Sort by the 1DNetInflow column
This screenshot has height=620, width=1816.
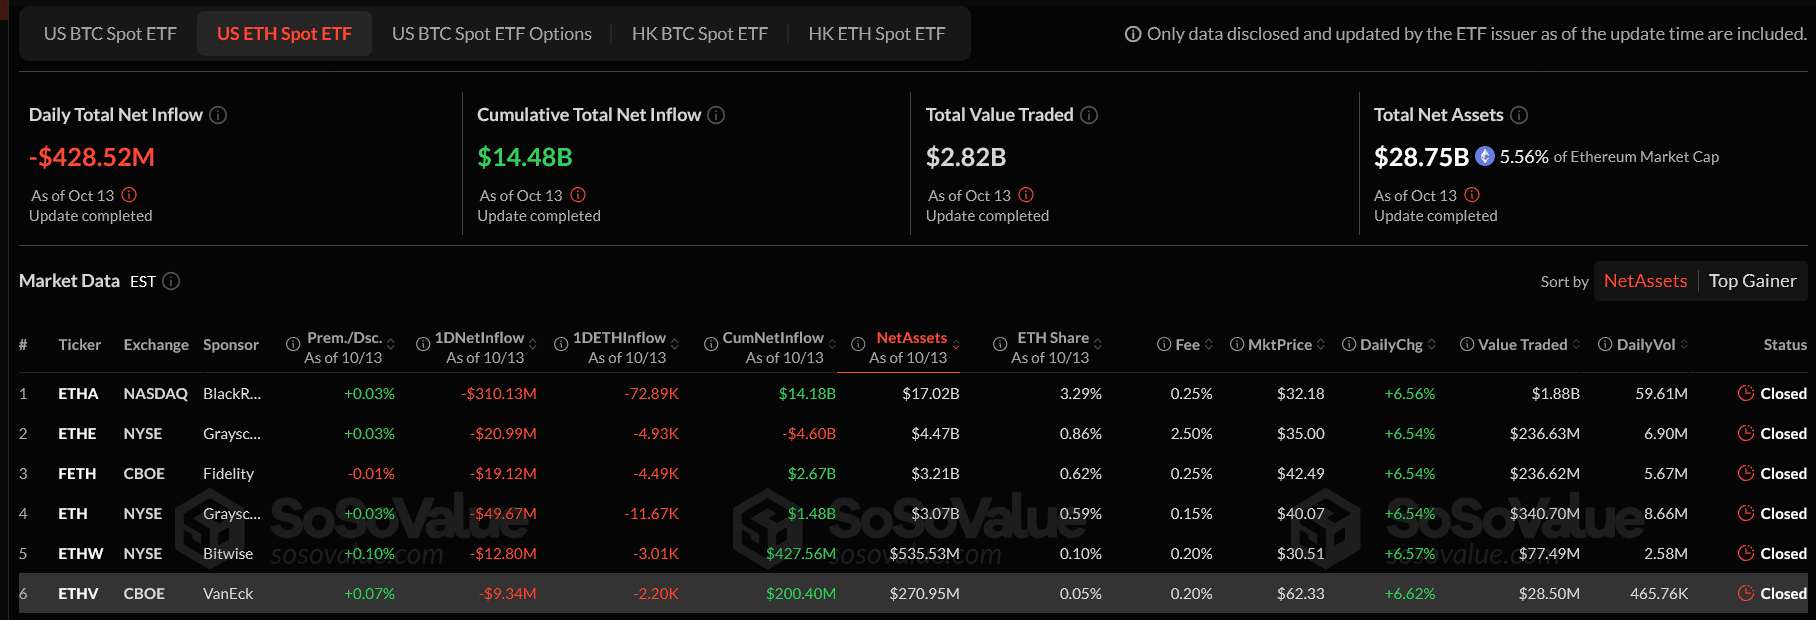[479, 338]
